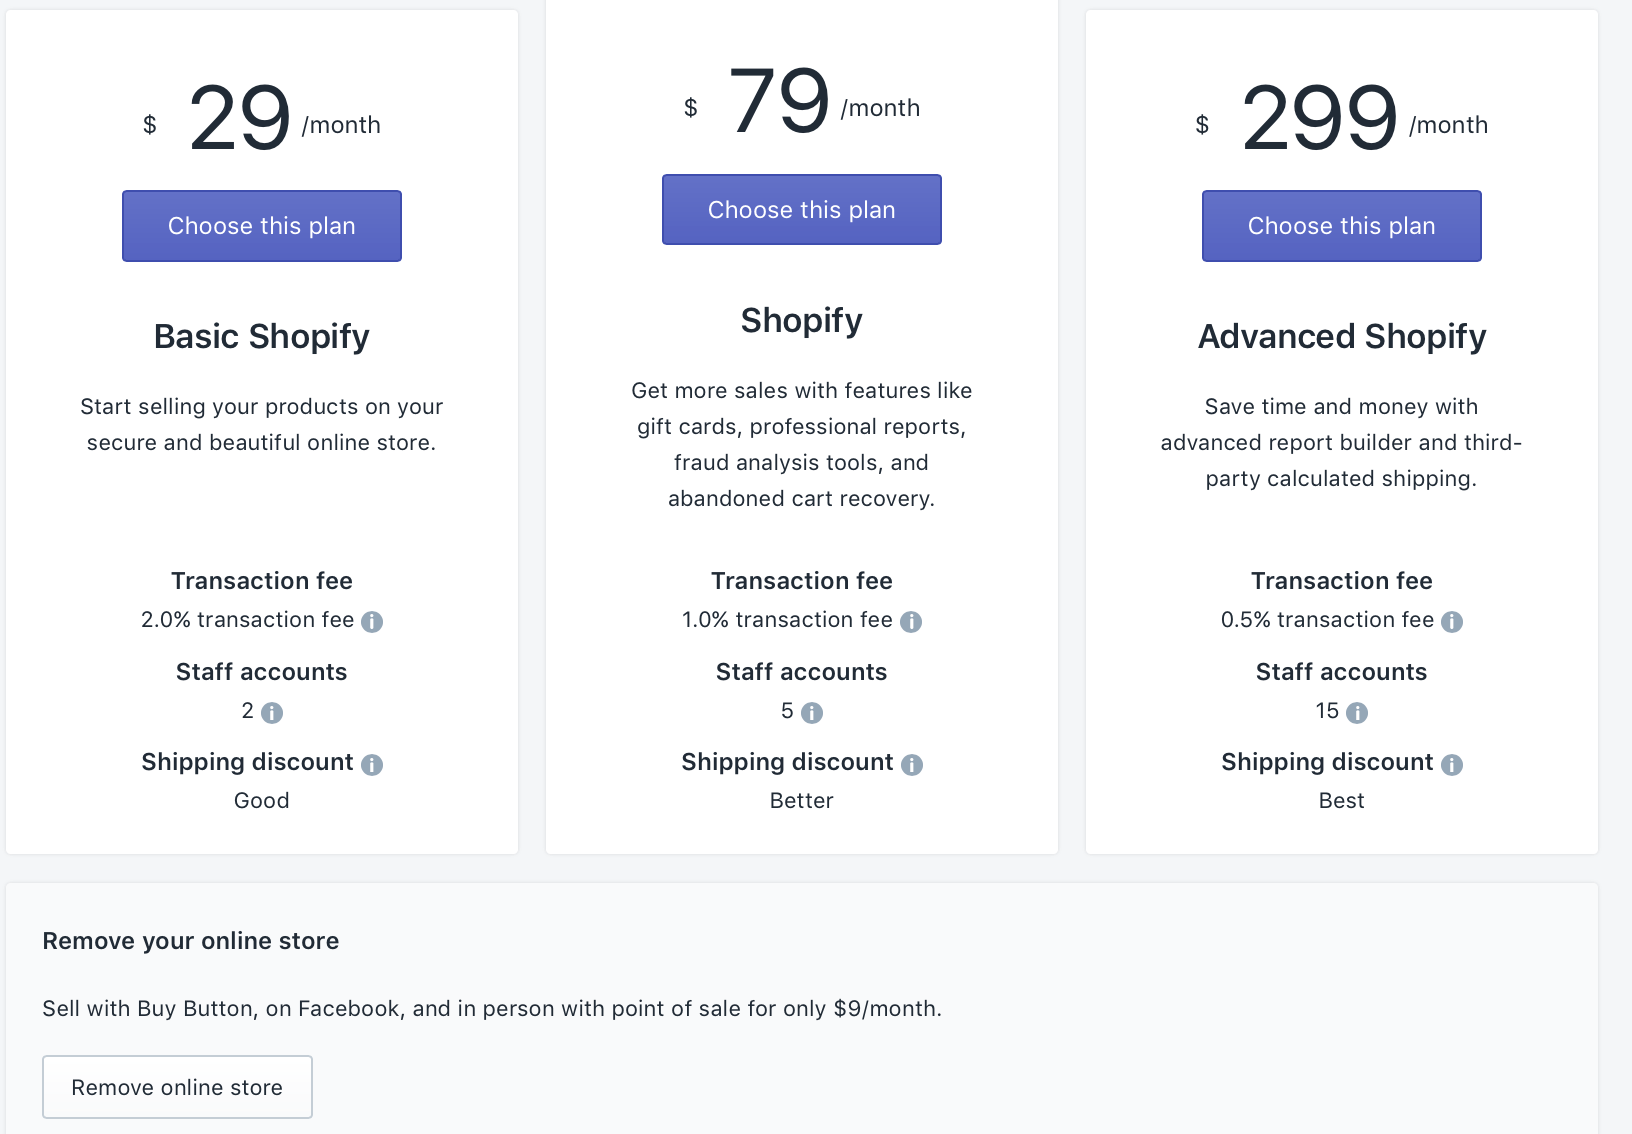Click the Shopify plan heading
Viewport: 1632px width, 1134px height.
coord(802,321)
